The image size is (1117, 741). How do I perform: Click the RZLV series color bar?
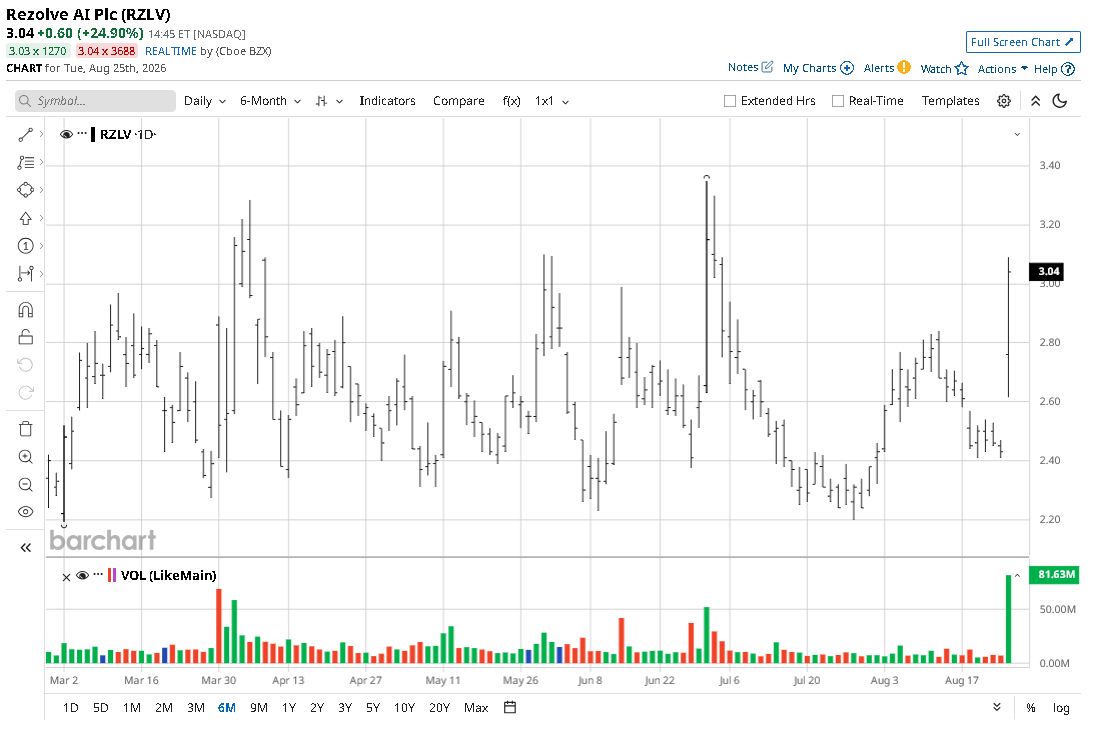pos(93,135)
